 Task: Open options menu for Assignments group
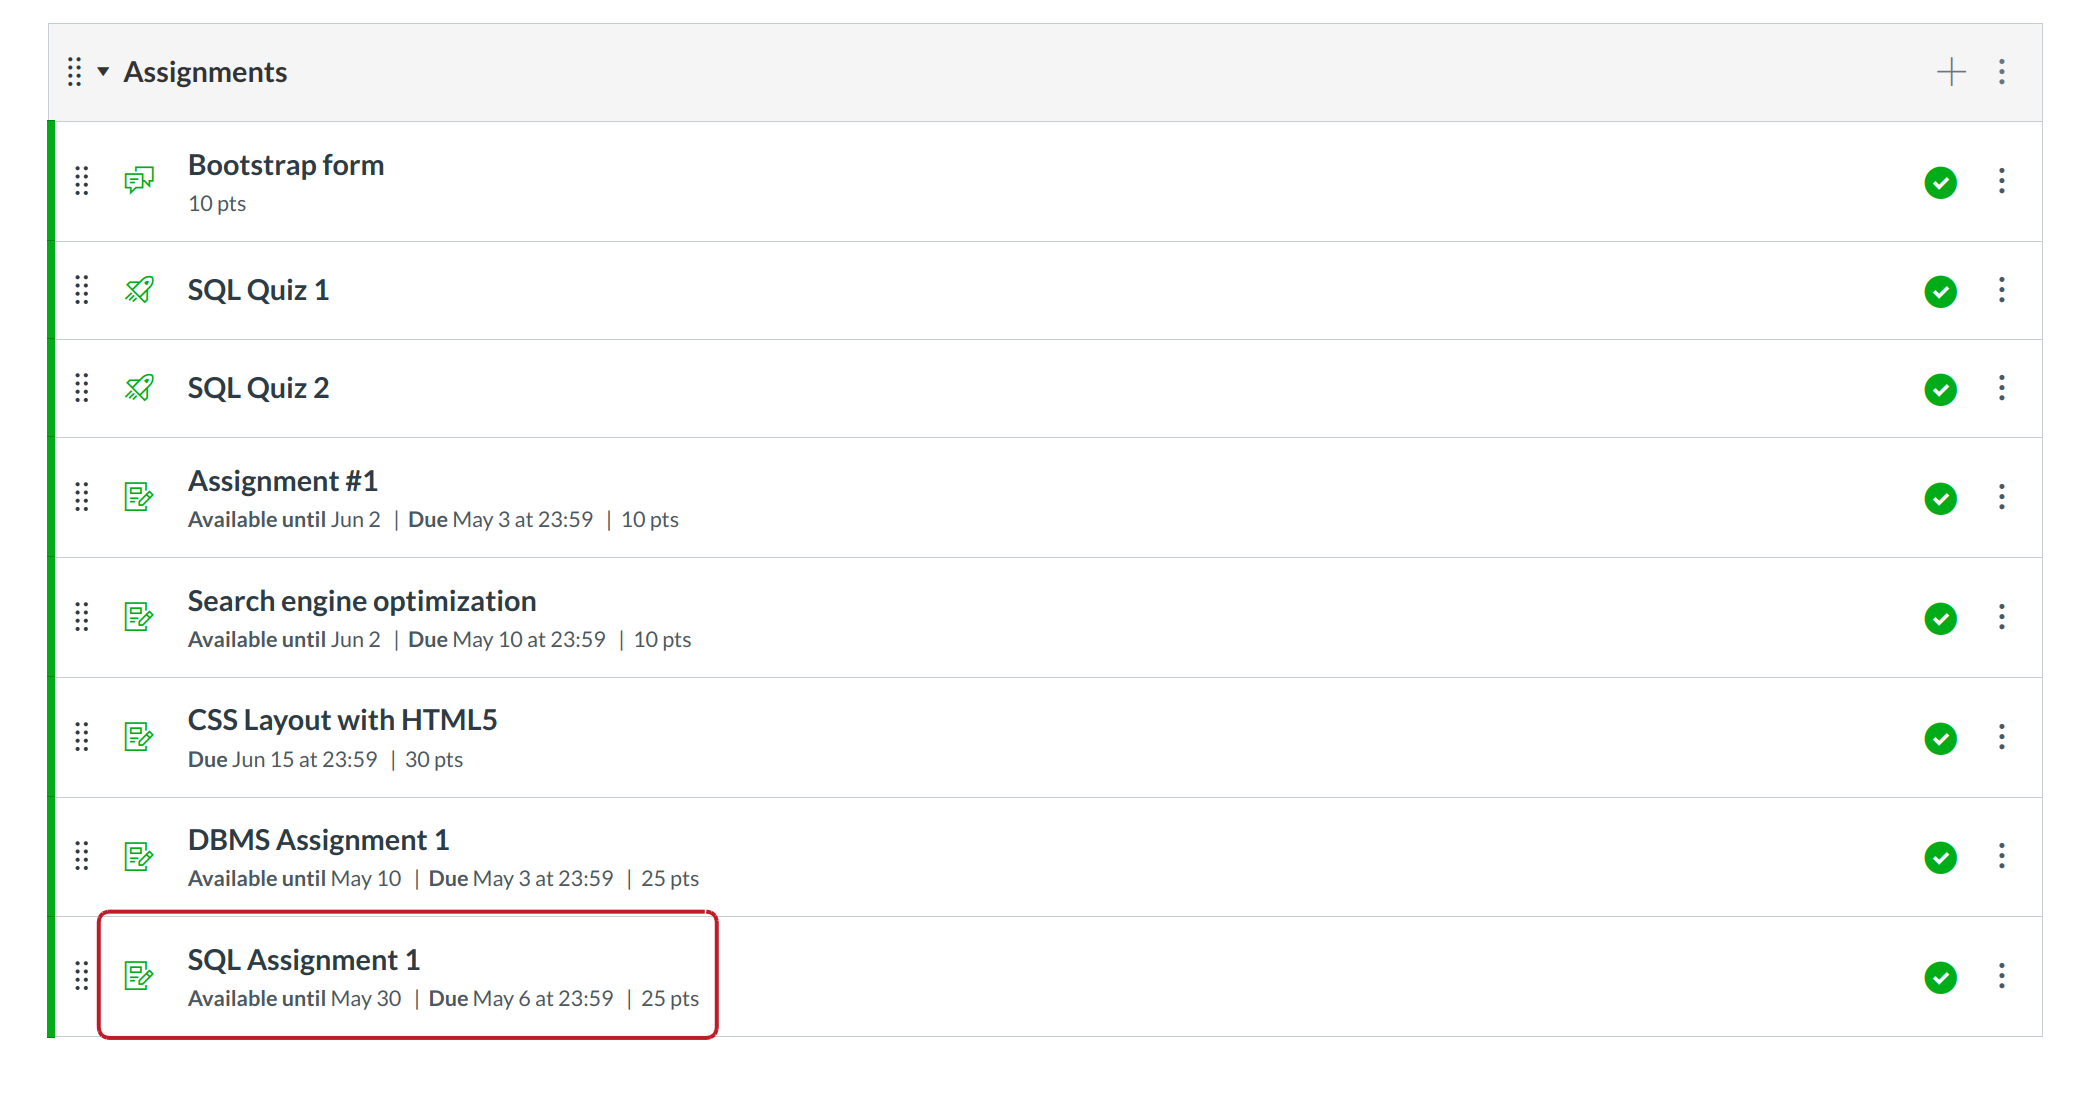(2001, 72)
